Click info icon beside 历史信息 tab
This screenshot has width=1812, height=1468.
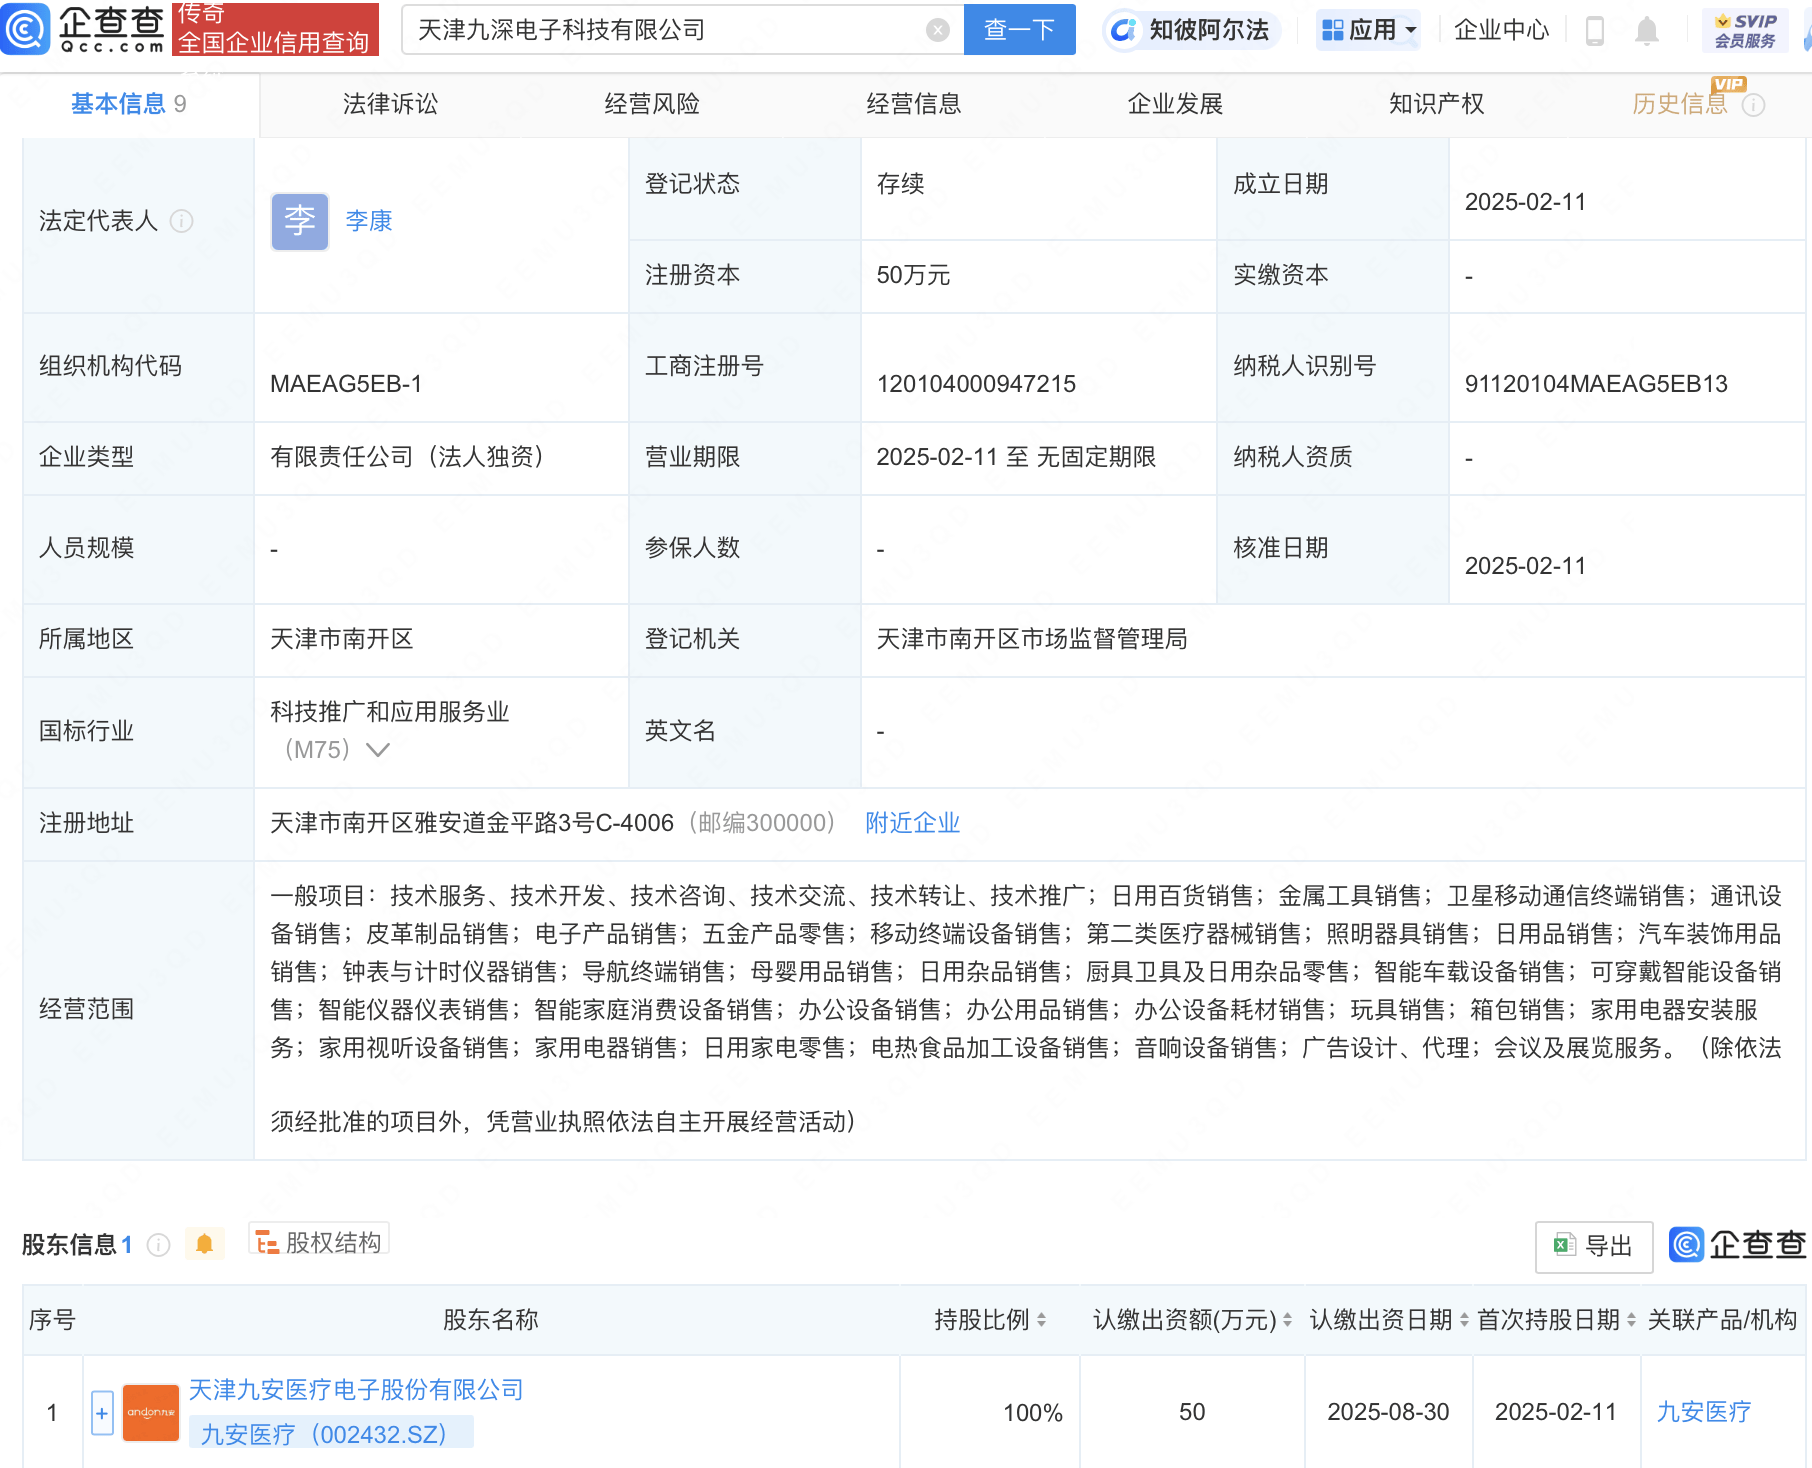coord(1754,105)
